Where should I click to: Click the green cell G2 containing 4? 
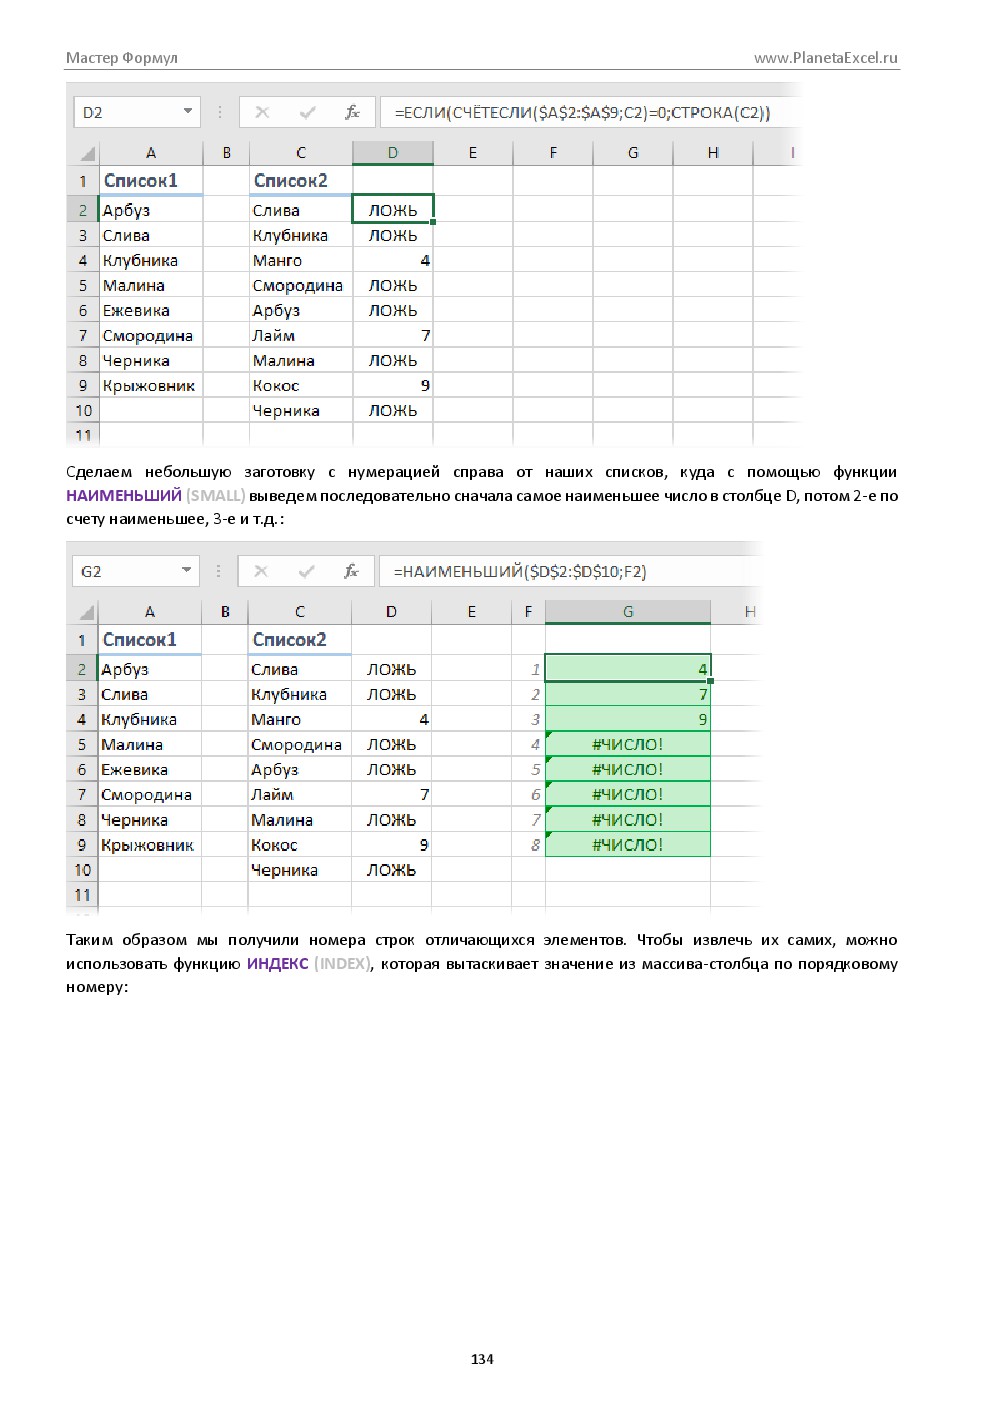point(628,669)
